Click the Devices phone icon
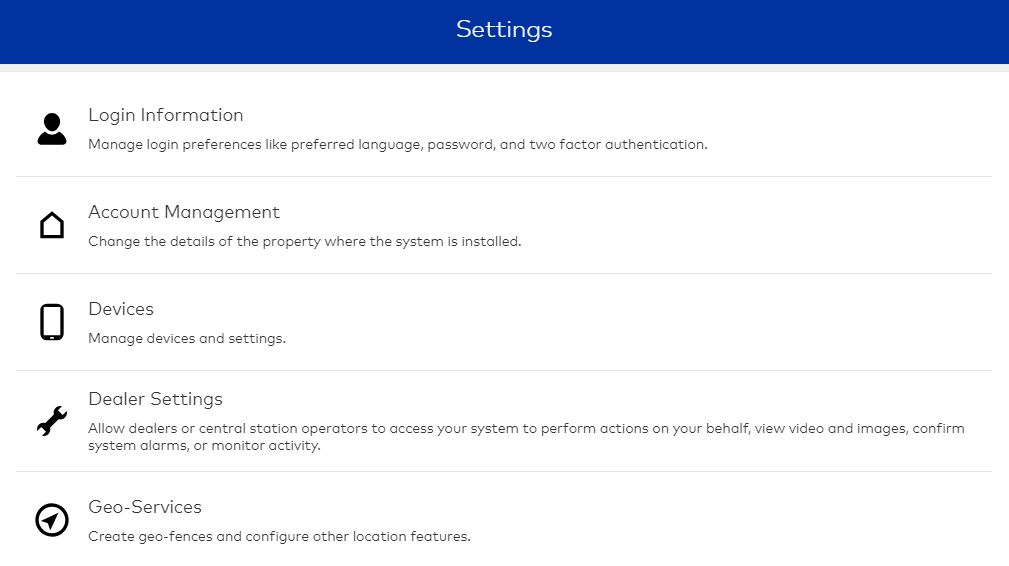This screenshot has height=566, width=1009. pos(51,322)
